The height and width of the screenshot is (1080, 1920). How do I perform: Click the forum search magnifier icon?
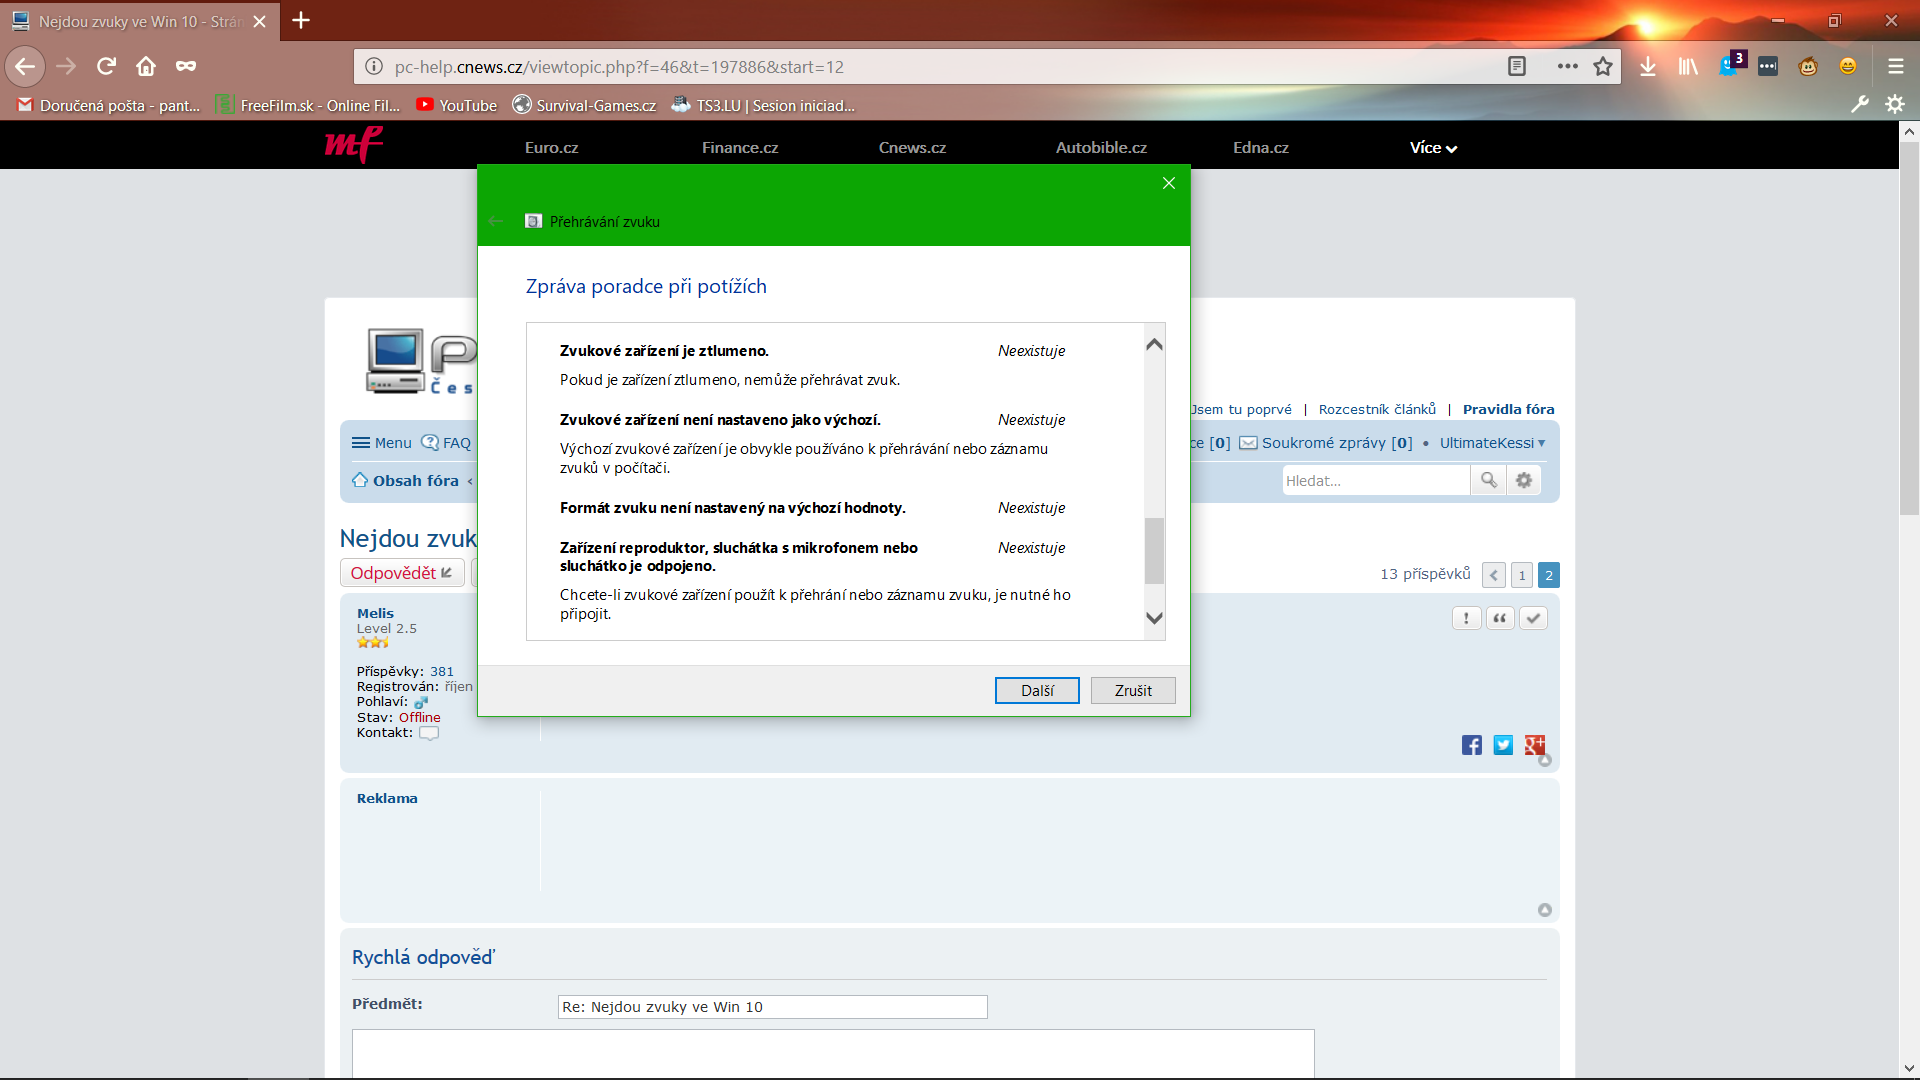[1489, 480]
